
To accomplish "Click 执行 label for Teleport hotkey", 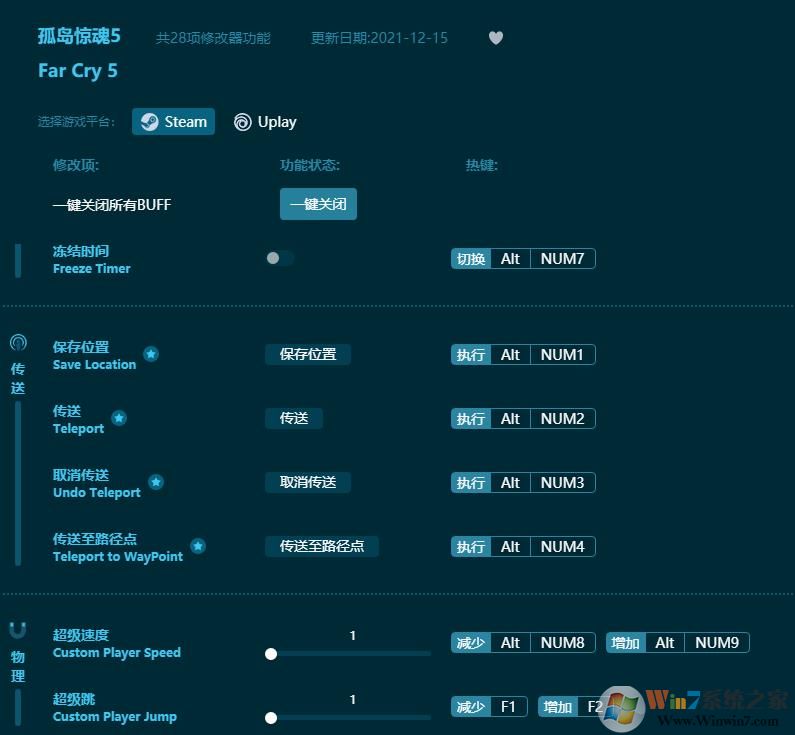I will [x=471, y=418].
